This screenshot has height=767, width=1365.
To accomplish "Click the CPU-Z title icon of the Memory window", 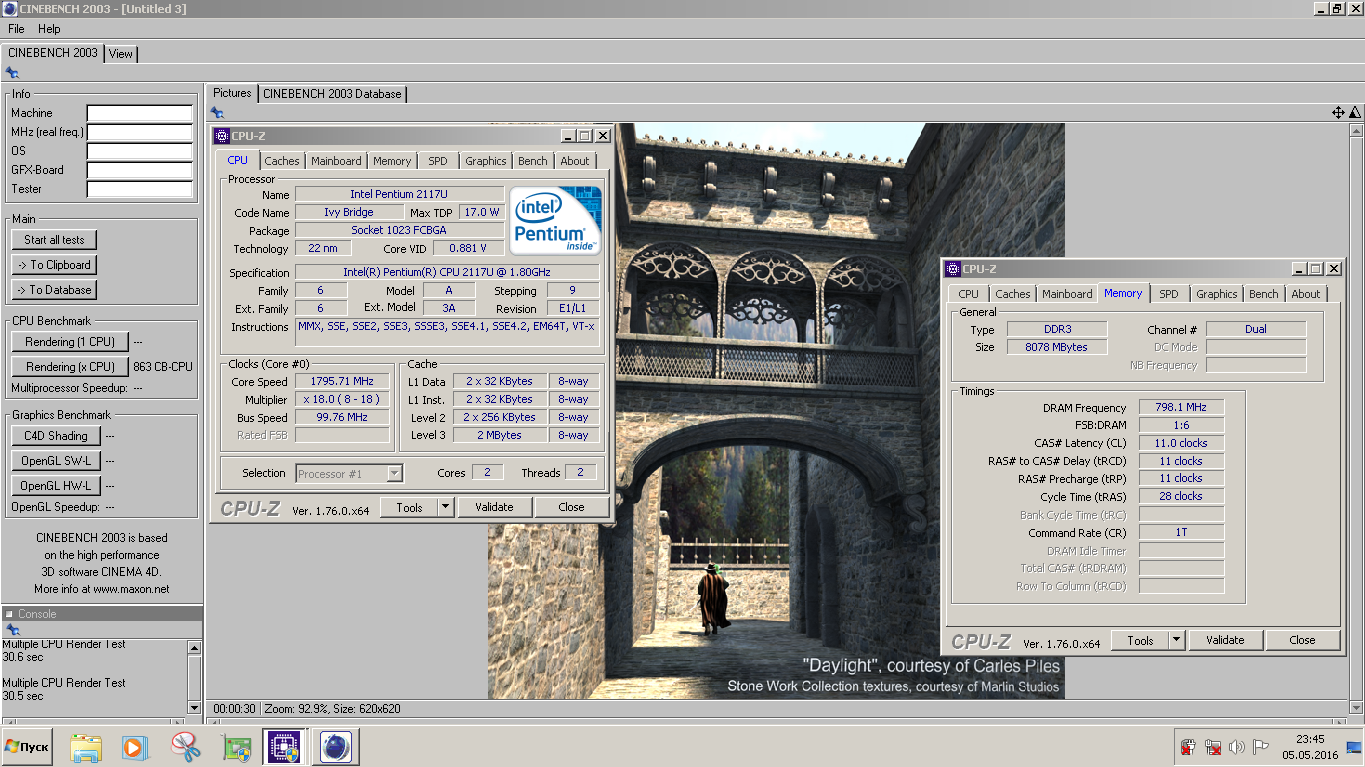I will tap(953, 268).
